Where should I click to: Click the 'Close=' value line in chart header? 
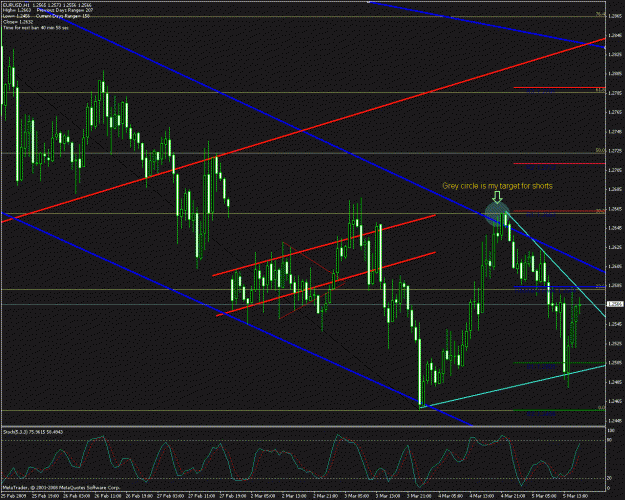point(17,22)
